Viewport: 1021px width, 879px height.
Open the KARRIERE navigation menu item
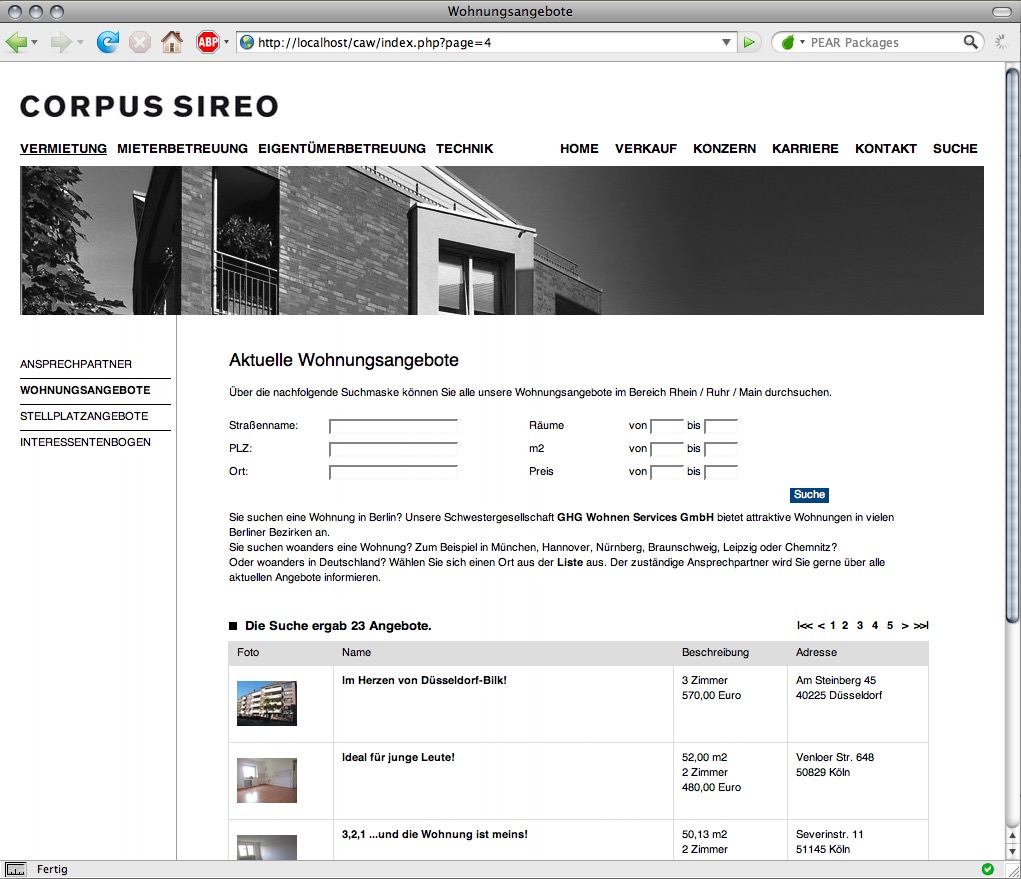(x=805, y=148)
